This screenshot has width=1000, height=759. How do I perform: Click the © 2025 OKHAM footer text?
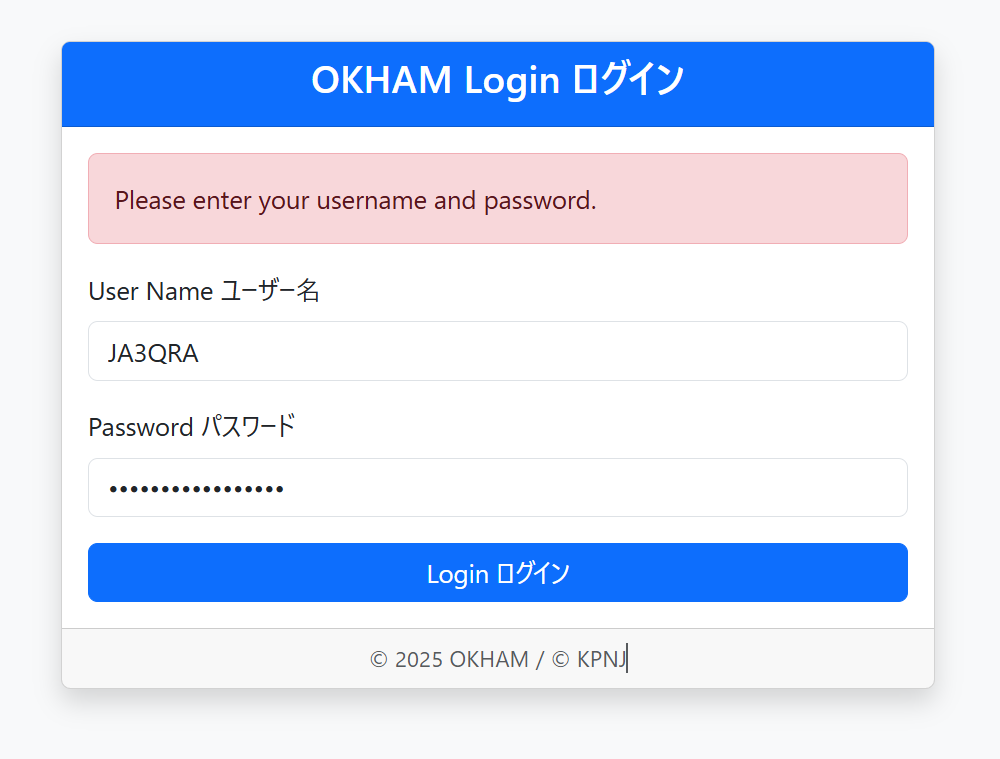click(x=449, y=659)
